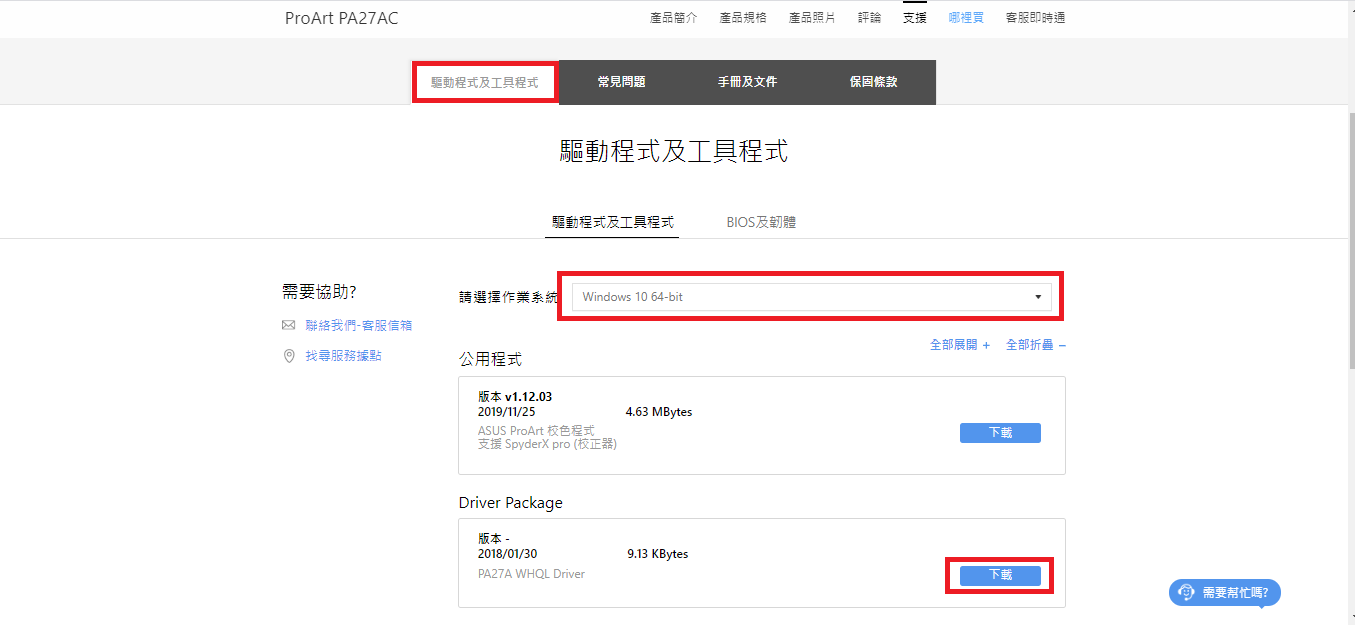Click the 2018/01/30 release date
1355x625 pixels.
pyautogui.click(x=507, y=554)
